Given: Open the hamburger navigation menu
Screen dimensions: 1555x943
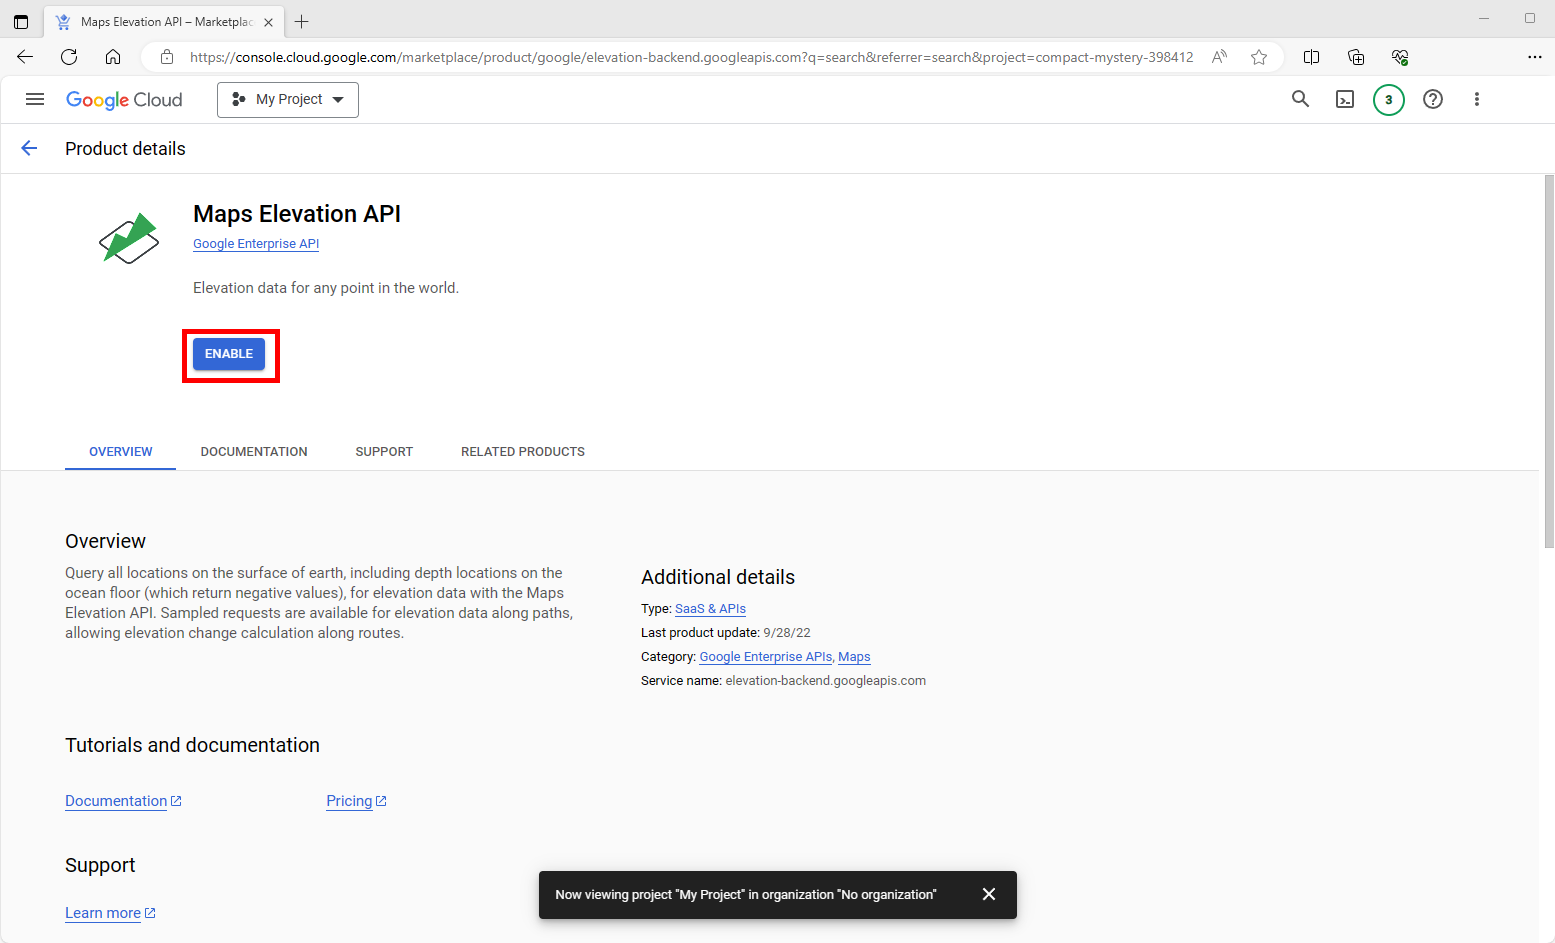Looking at the screenshot, I should 35,99.
